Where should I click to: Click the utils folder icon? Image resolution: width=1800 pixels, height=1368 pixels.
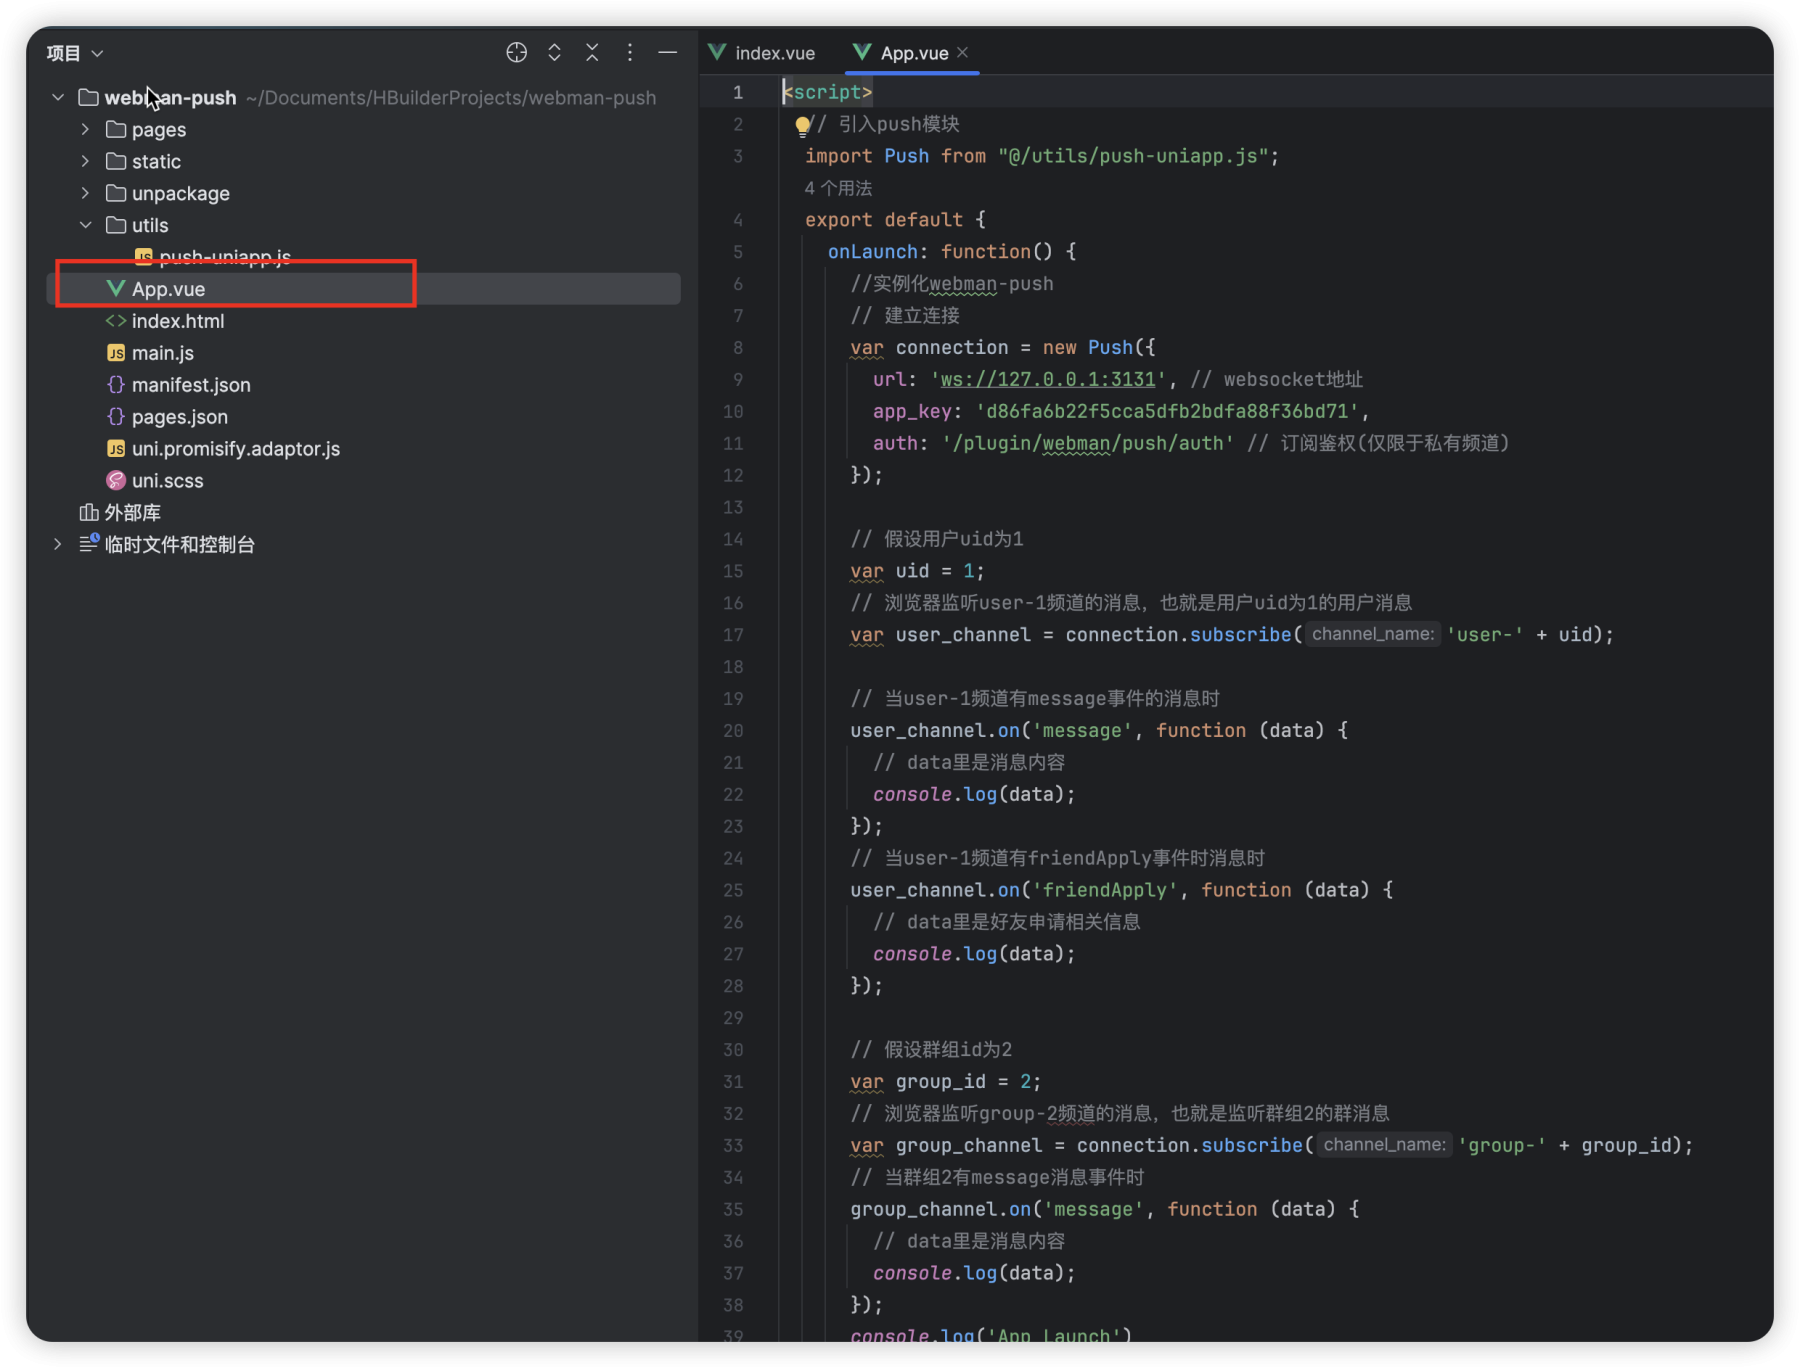click(116, 226)
